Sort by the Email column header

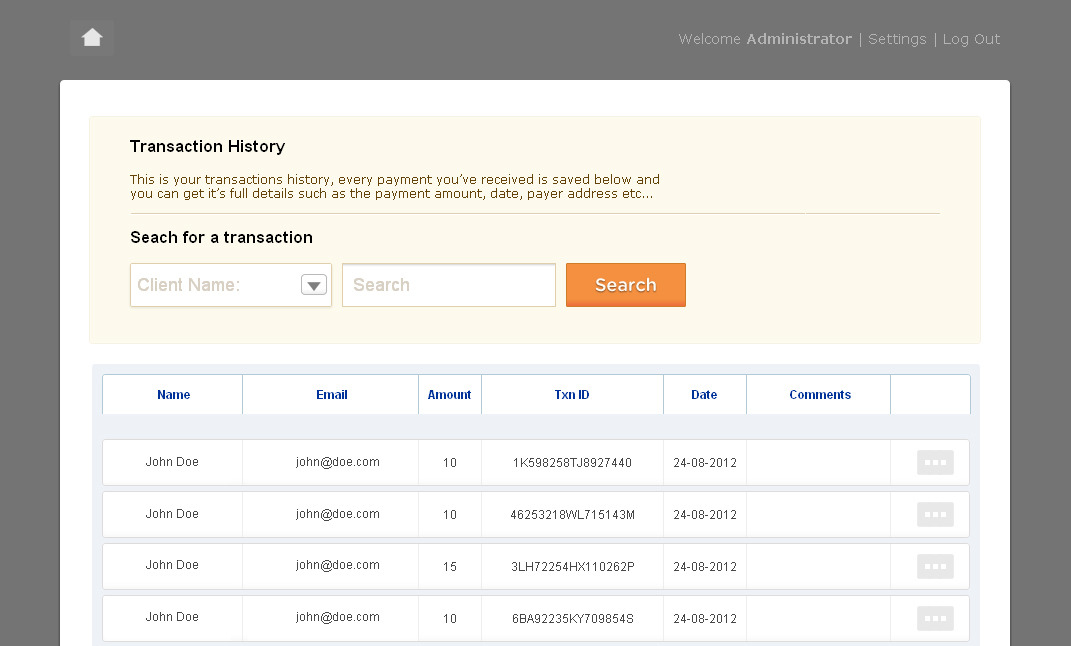pyautogui.click(x=331, y=395)
